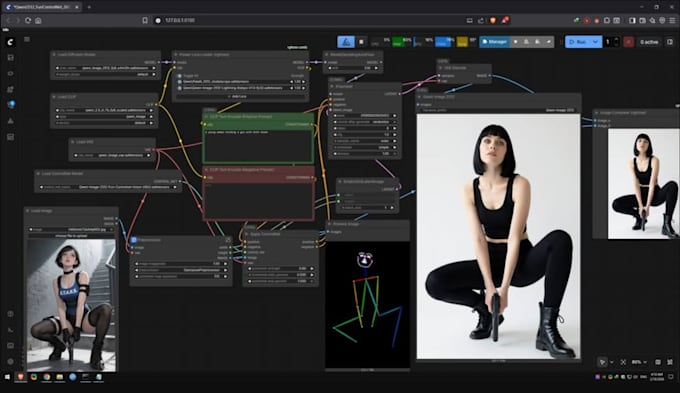The height and width of the screenshot is (393, 680).
Task: Collapse the Power Lora Loader node
Action: point(176,55)
